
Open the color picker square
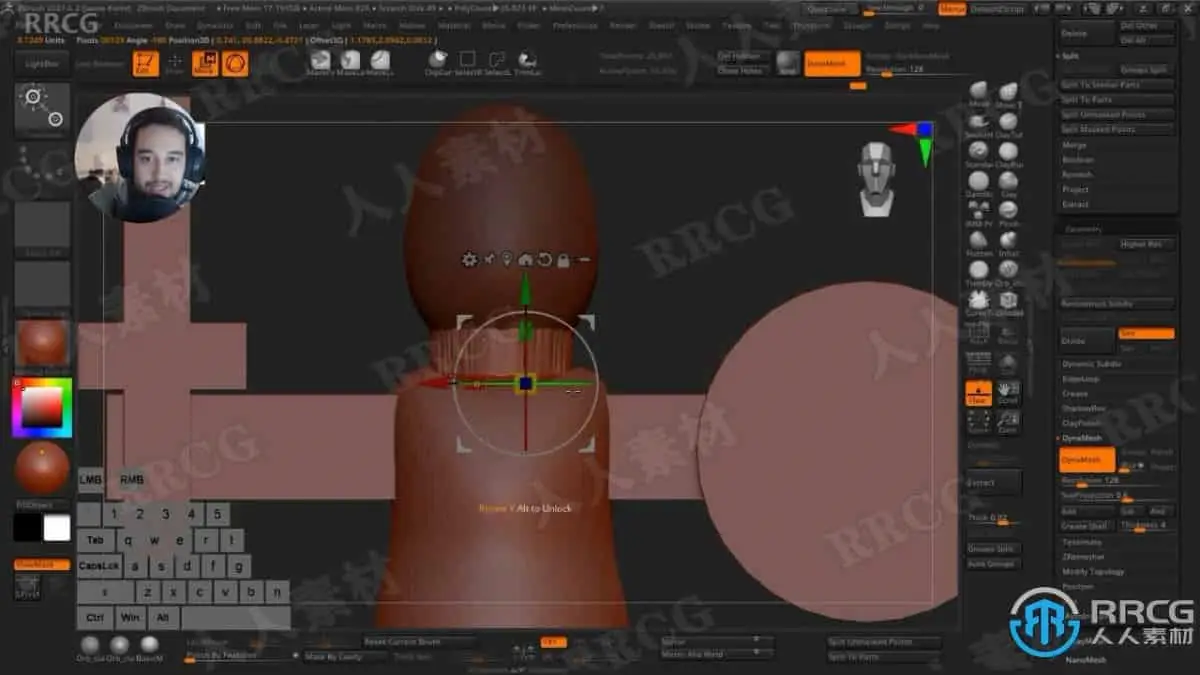[x=42, y=406]
